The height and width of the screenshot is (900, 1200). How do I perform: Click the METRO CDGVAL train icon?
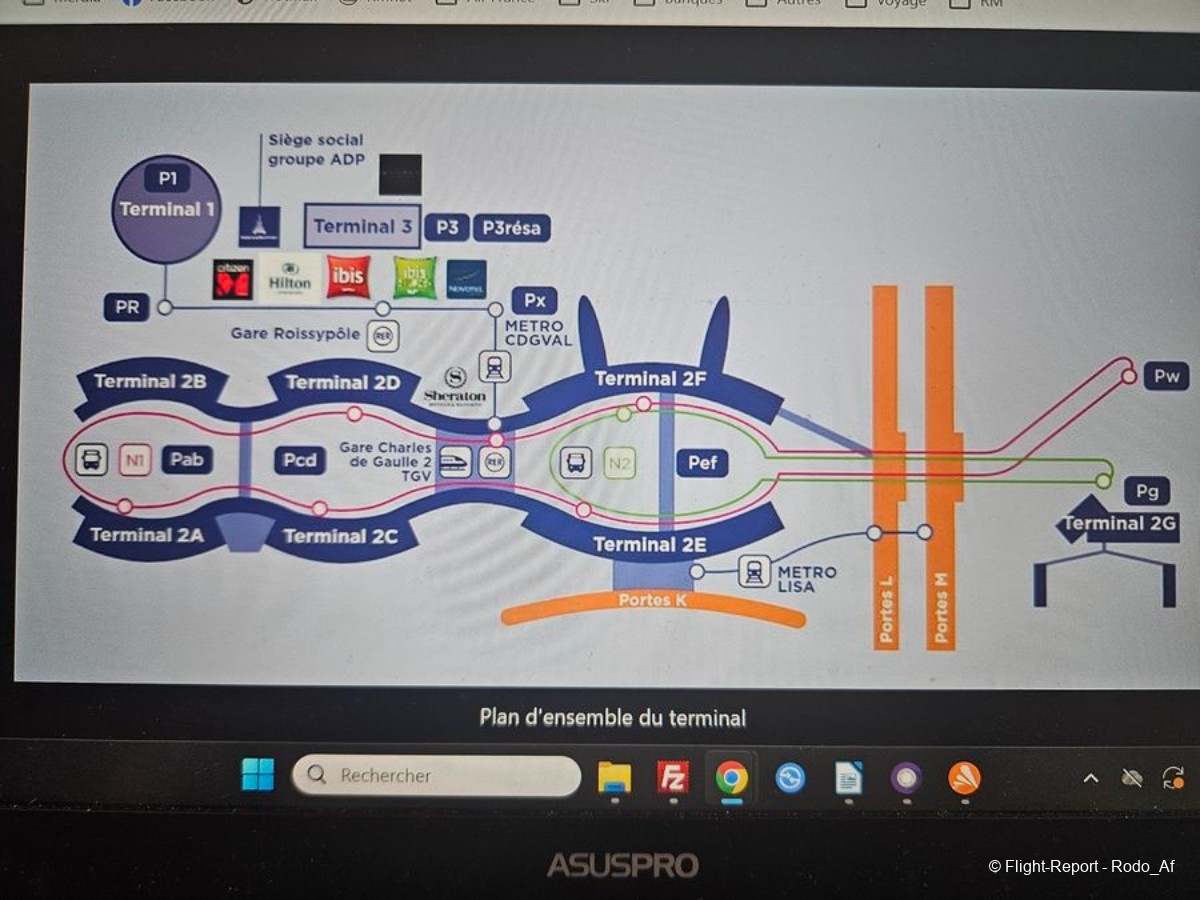pyautogui.click(x=494, y=367)
